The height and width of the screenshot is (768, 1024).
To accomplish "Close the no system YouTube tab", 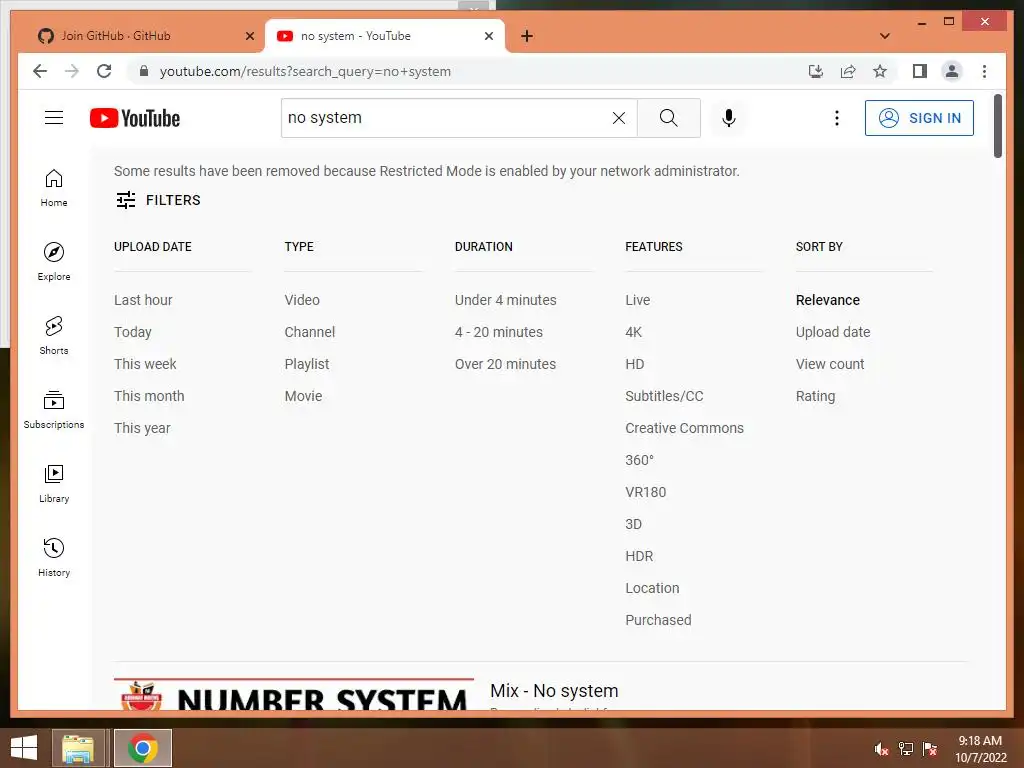I will coord(488,36).
